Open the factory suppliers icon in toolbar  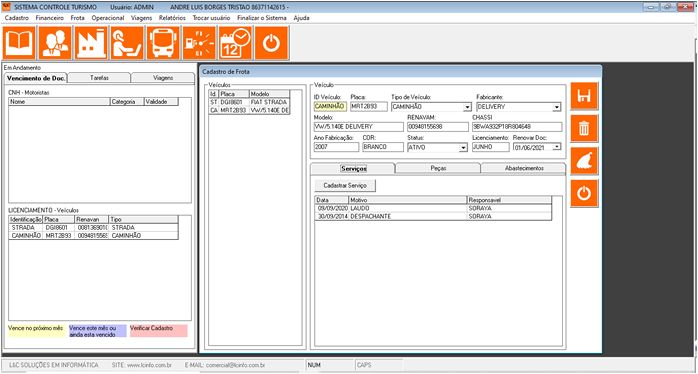click(91, 43)
